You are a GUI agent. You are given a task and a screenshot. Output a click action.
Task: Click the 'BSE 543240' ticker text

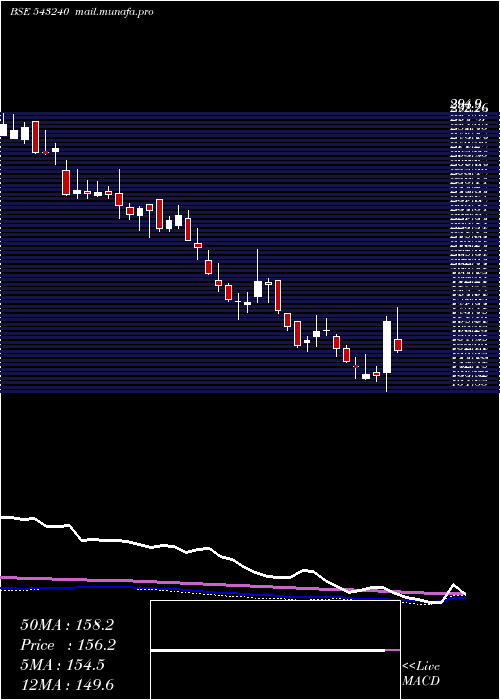tap(39, 12)
